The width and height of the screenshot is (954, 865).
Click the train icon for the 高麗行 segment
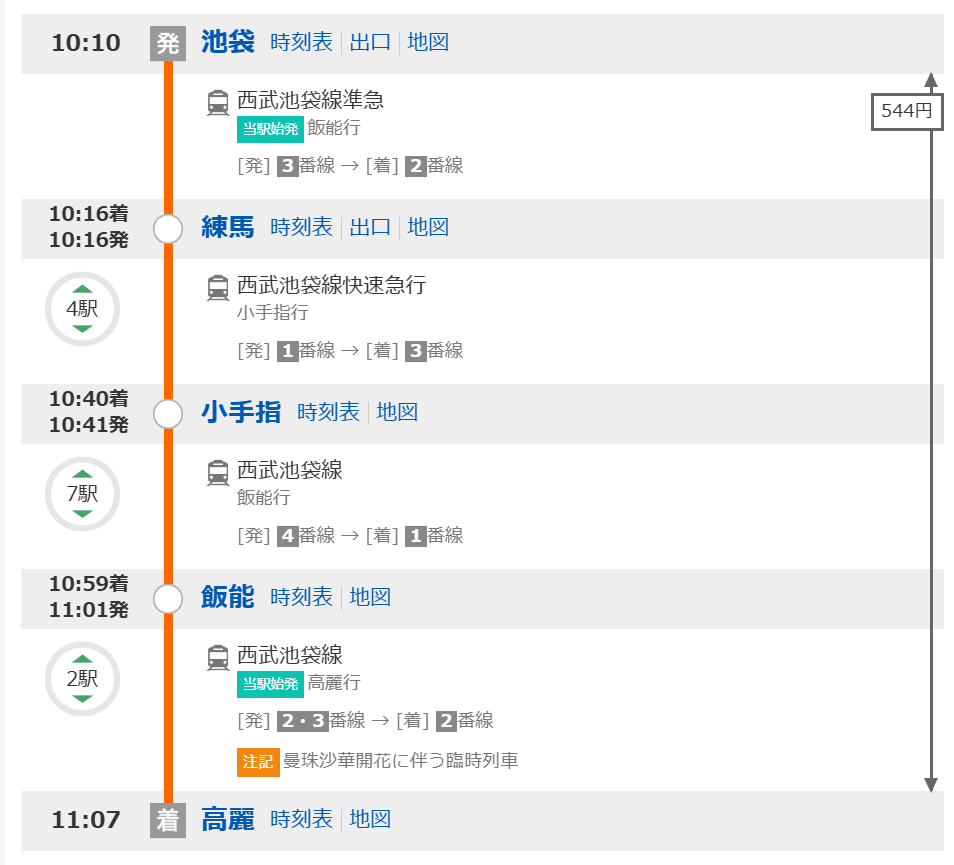point(217,657)
